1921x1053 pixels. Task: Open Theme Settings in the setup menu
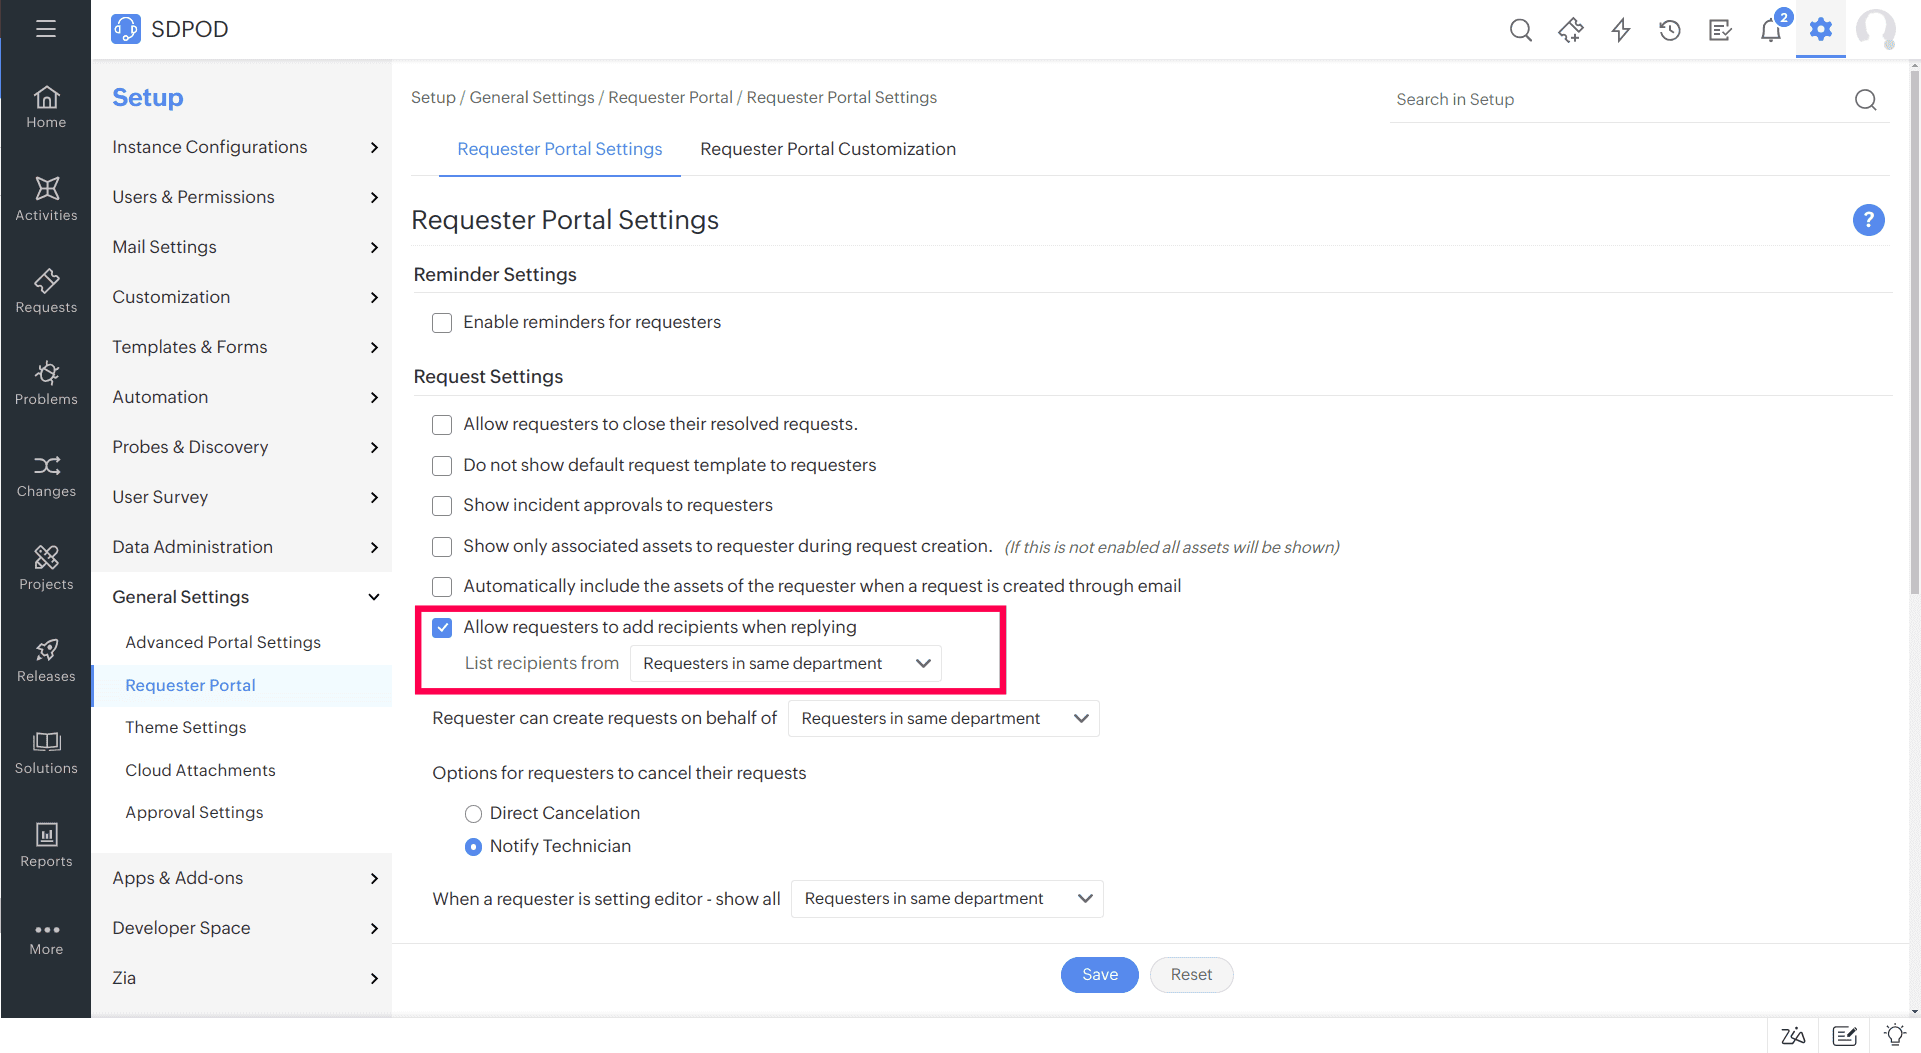click(186, 727)
